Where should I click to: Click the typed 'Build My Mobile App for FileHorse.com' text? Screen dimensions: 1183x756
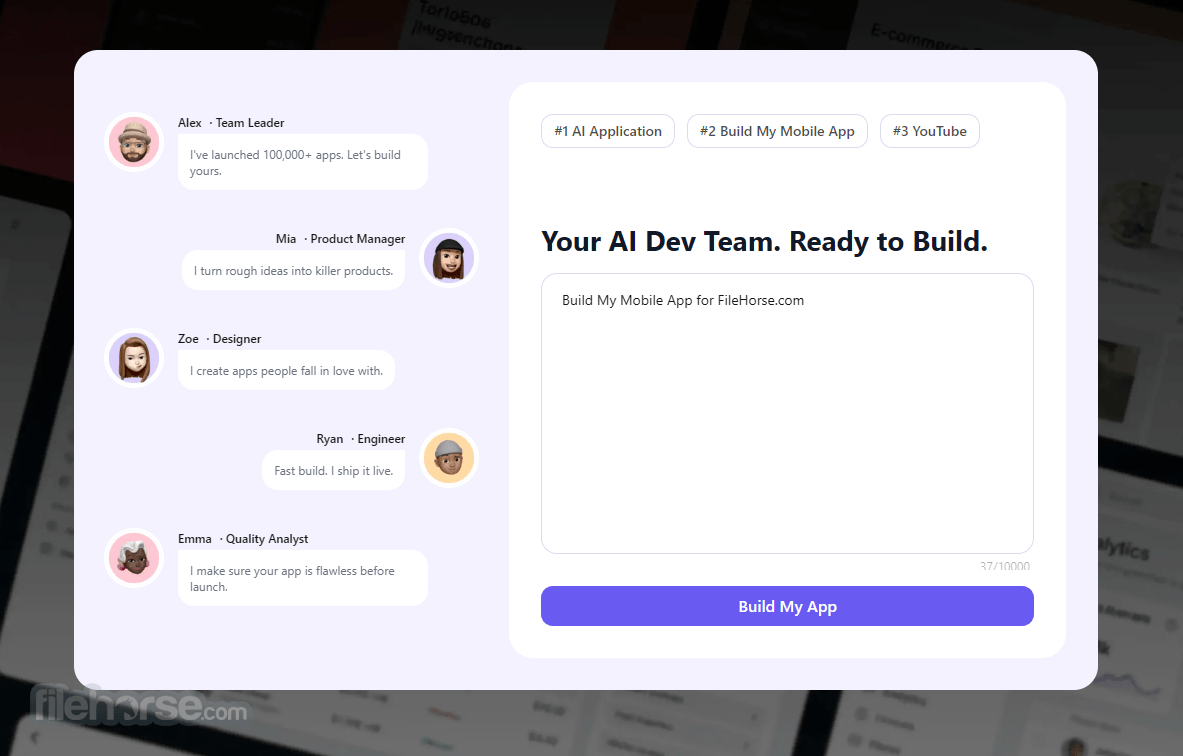pyautogui.click(x=683, y=300)
